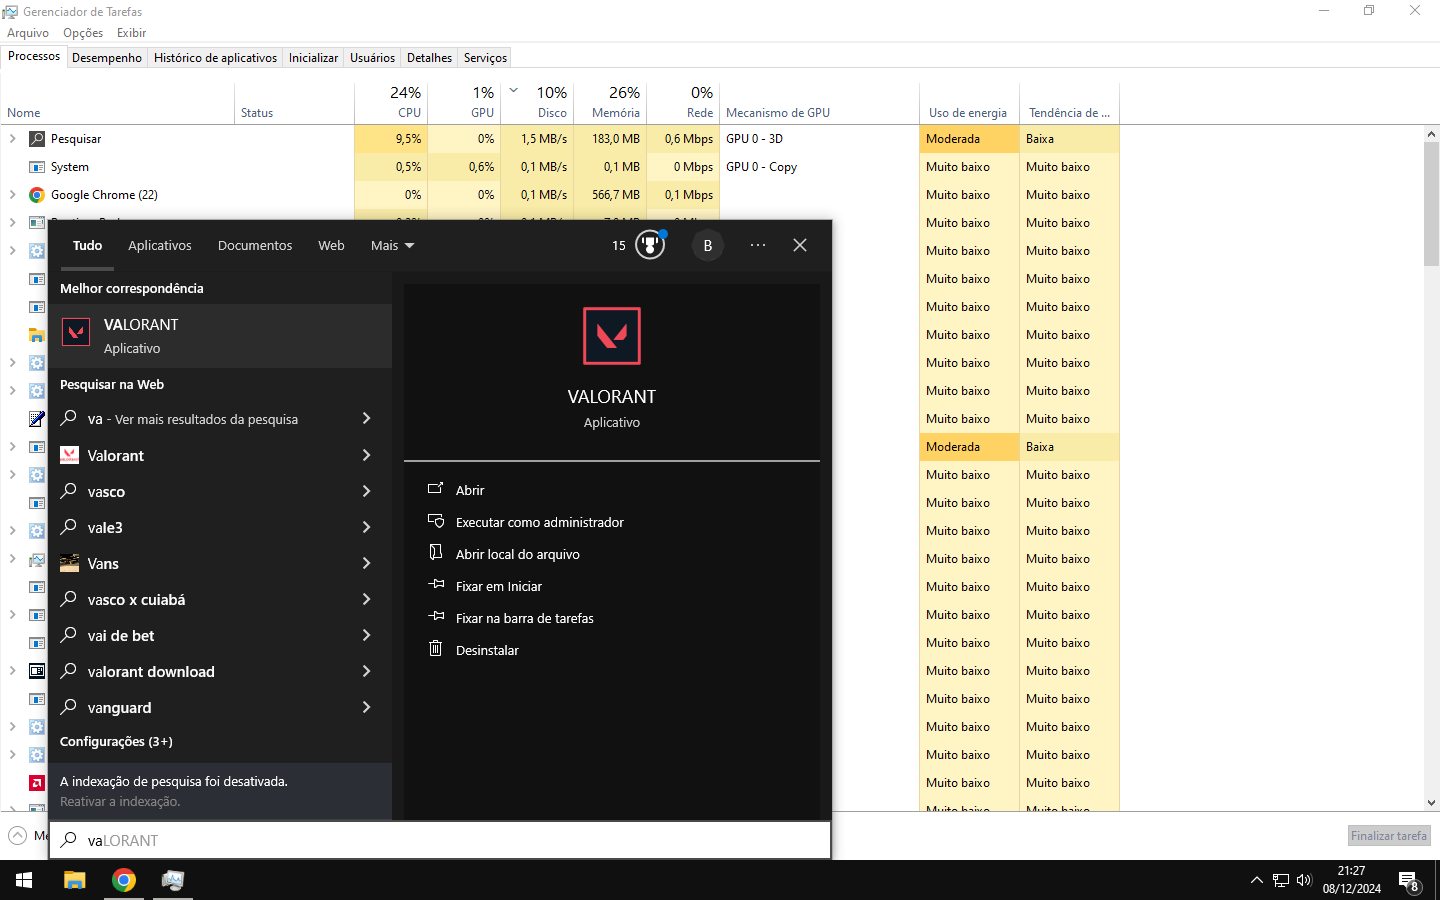Choose Abrir local do arquivo
This screenshot has width=1440, height=900.
[x=612, y=554]
